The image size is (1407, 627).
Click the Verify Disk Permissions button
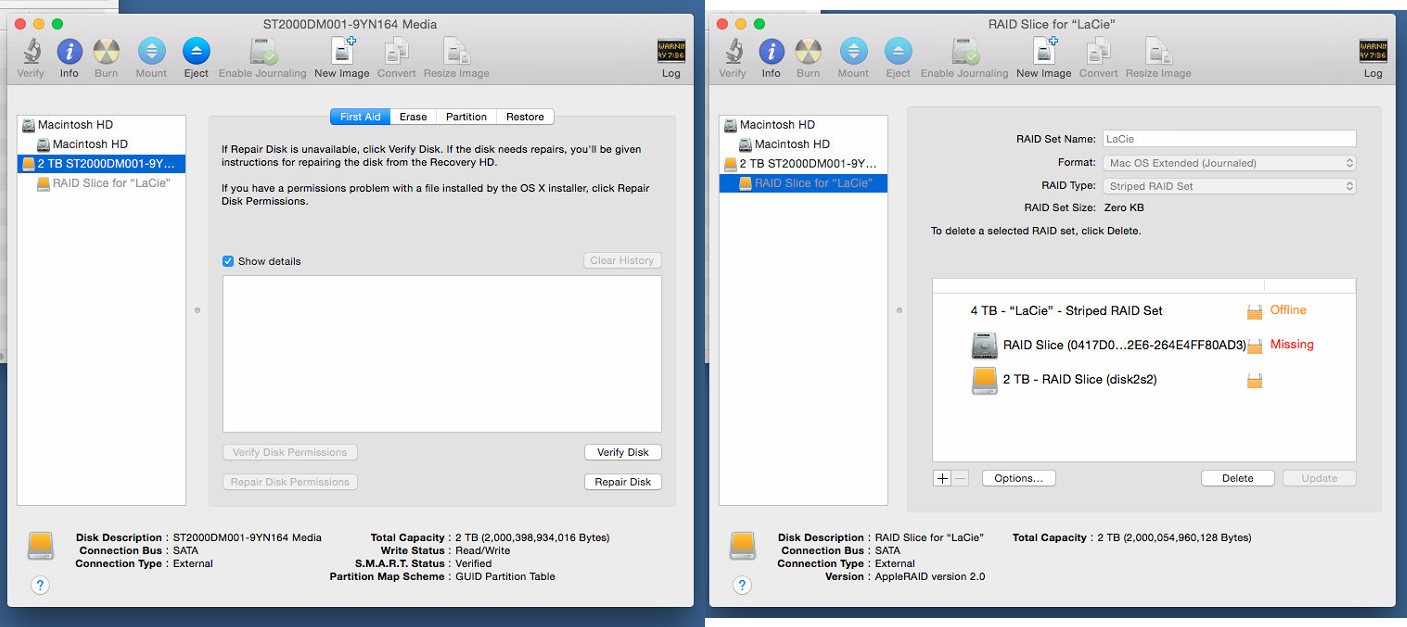click(x=290, y=452)
